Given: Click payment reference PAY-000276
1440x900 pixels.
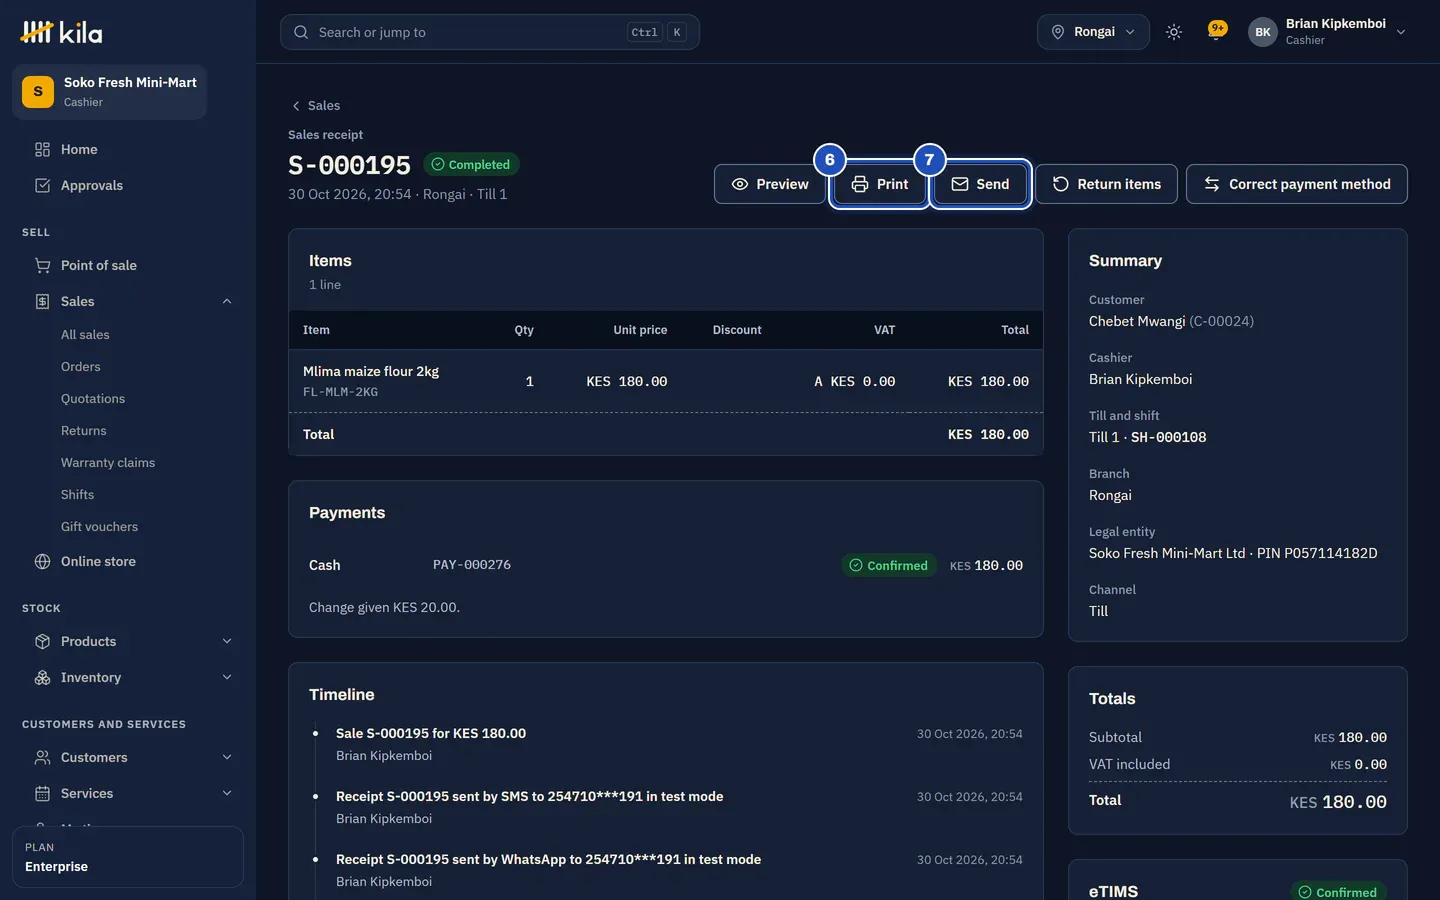Looking at the screenshot, I should [x=472, y=565].
